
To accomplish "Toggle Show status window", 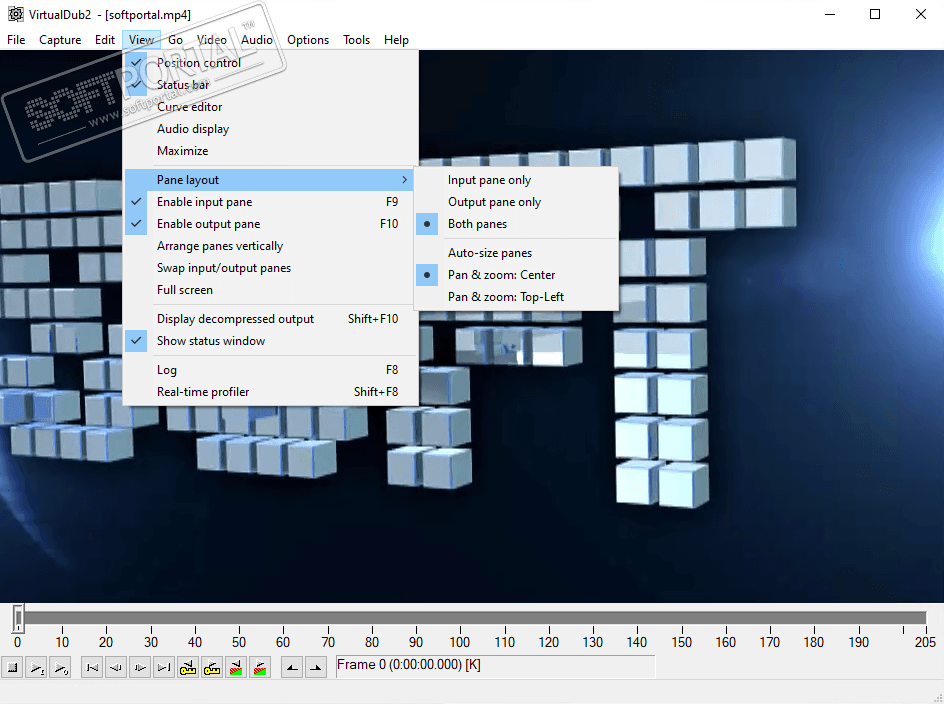I will pyautogui.click(x=270, y=341).
